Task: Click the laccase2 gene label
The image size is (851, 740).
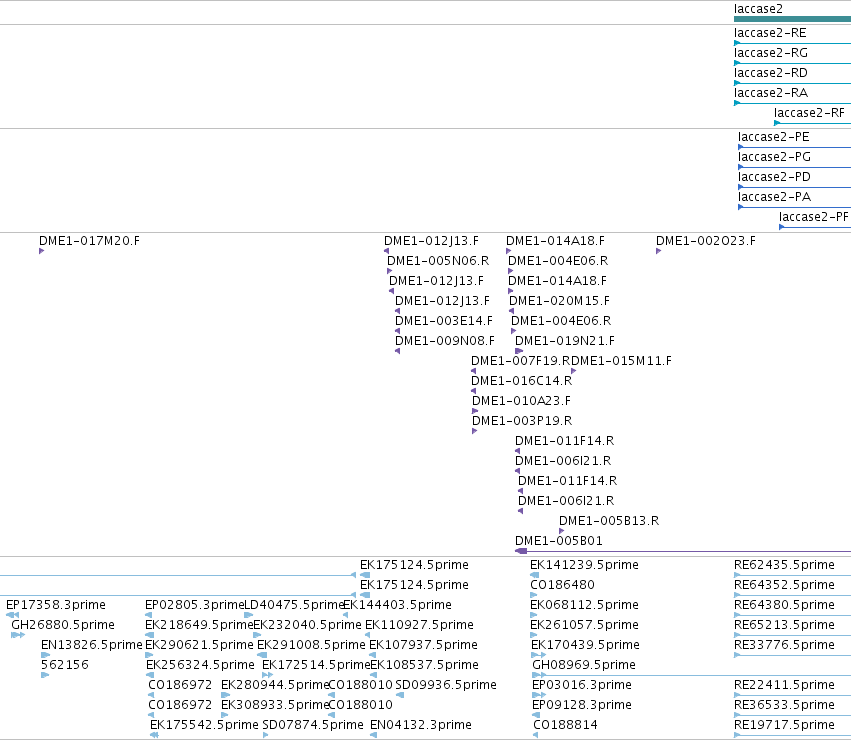Action: pos(758,9)
